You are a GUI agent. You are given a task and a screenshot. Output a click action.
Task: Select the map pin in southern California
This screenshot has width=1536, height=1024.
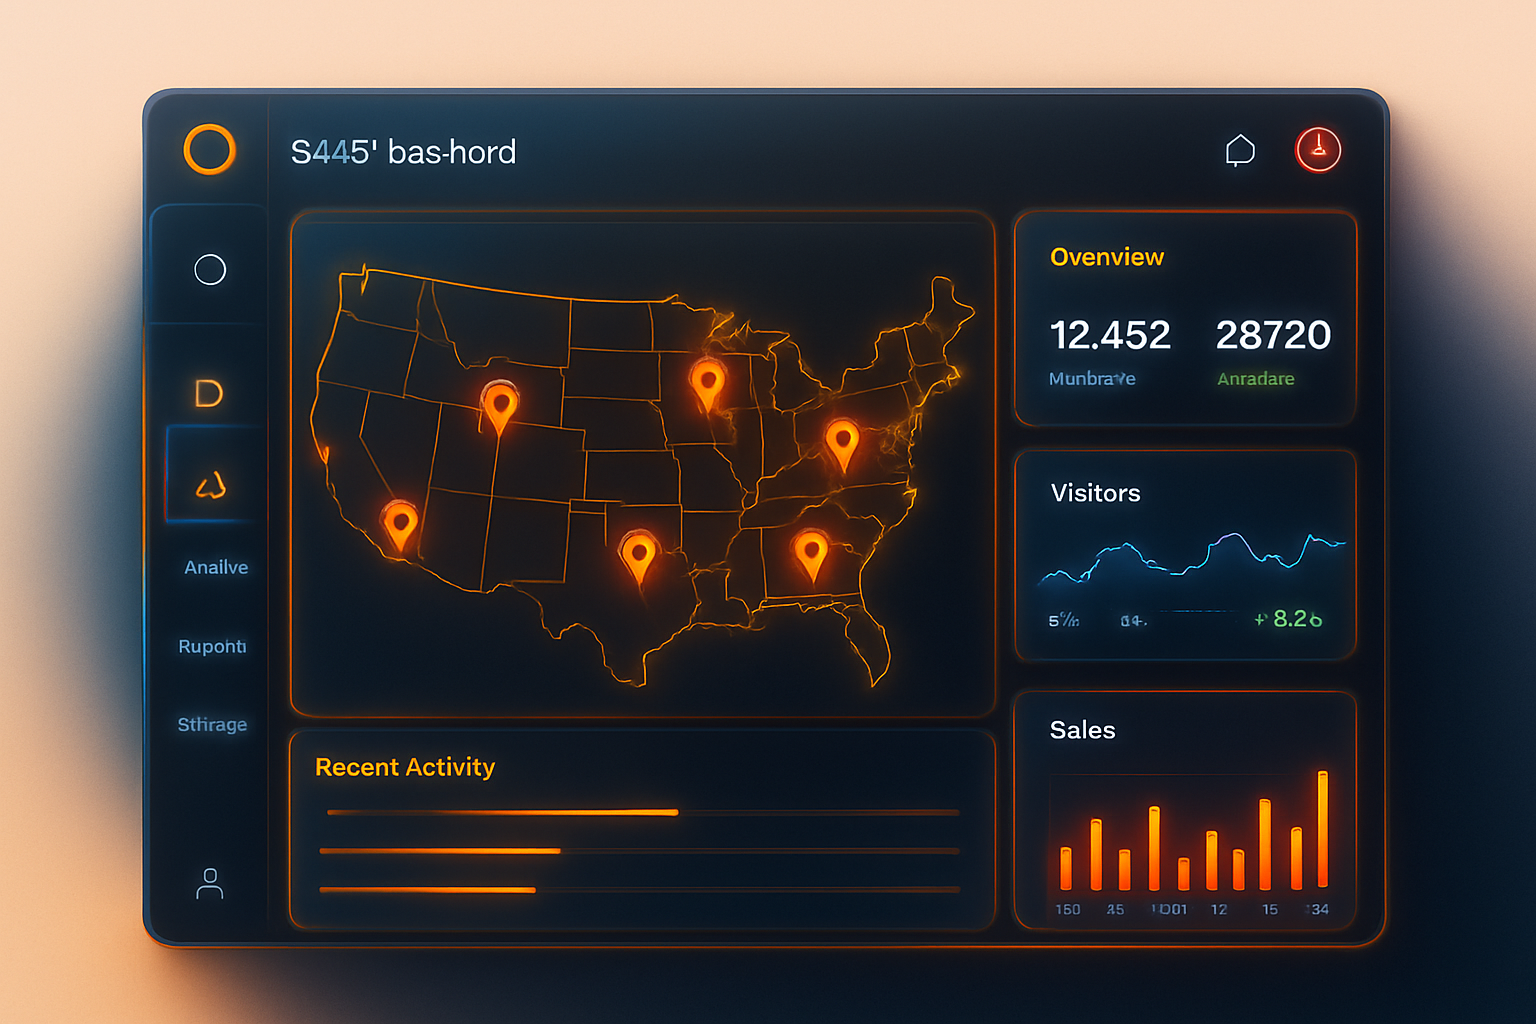(x=400, y=523)
